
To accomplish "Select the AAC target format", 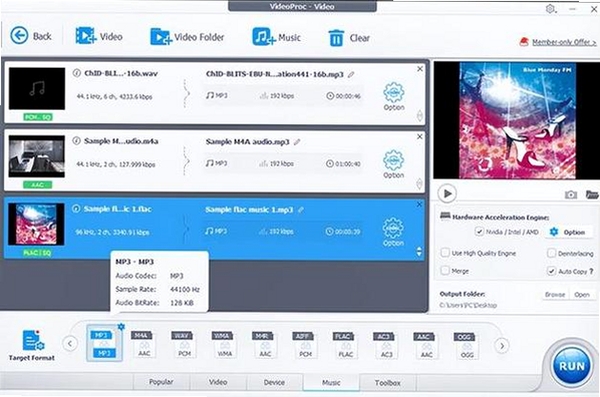I will click(x=425, y=344).
